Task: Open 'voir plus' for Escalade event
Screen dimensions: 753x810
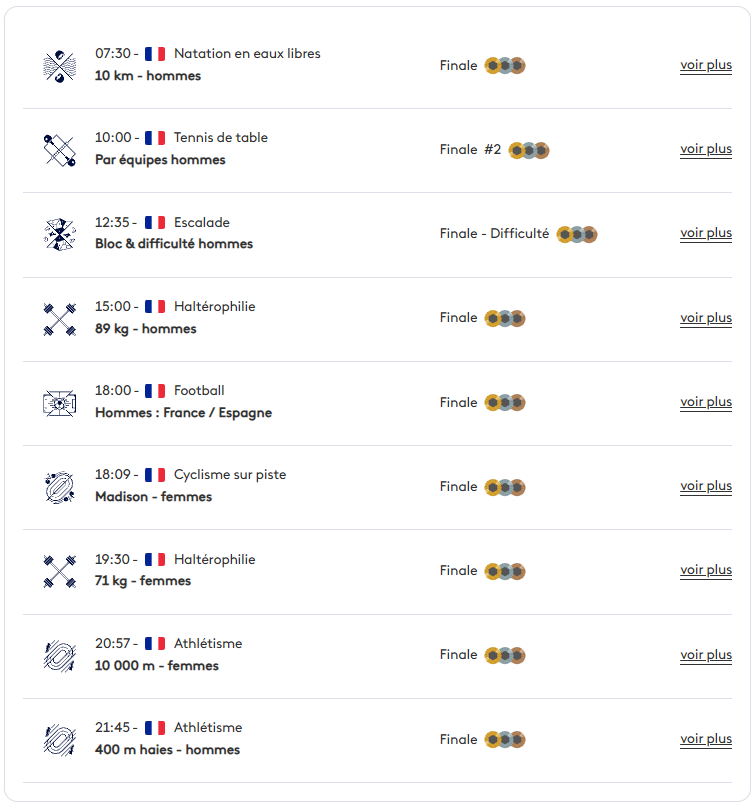Action: click(705, 233)
